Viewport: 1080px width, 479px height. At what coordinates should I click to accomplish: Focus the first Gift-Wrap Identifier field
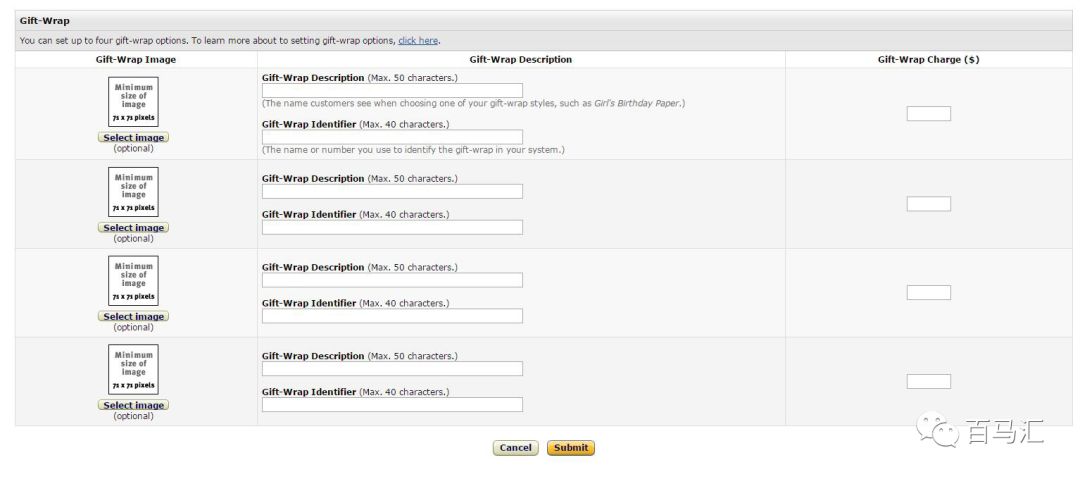[x=392, y=137]
